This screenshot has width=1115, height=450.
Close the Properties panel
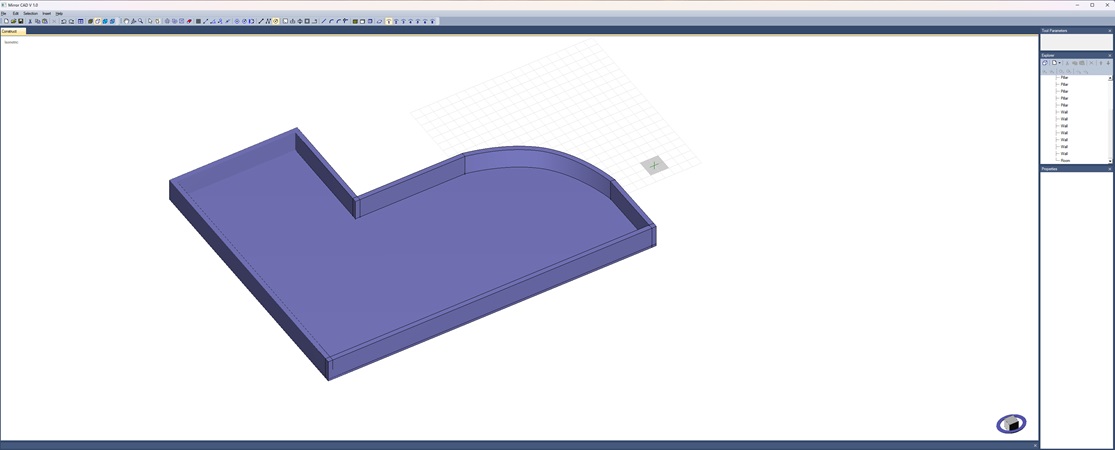(x=1109, y=169)
